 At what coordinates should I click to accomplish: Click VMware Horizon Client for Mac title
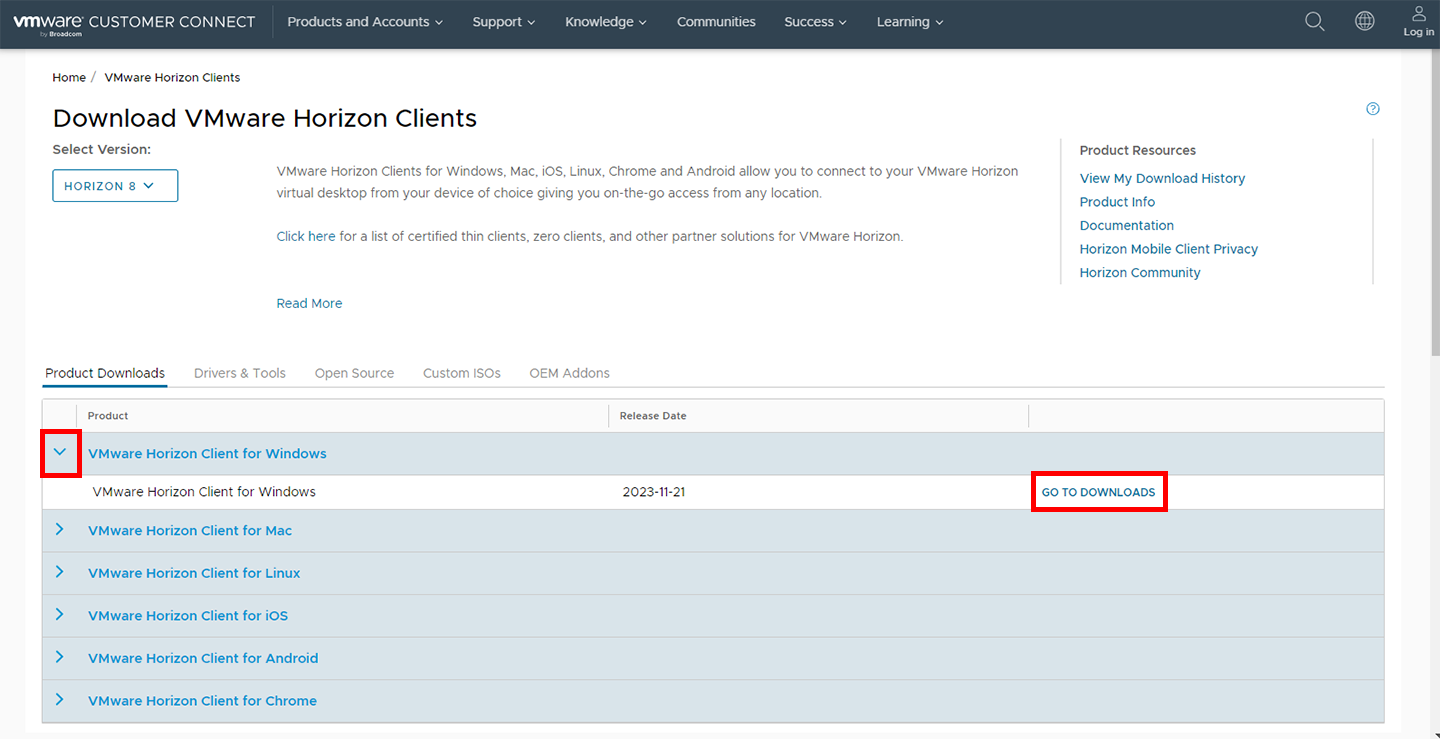[190, 531]
